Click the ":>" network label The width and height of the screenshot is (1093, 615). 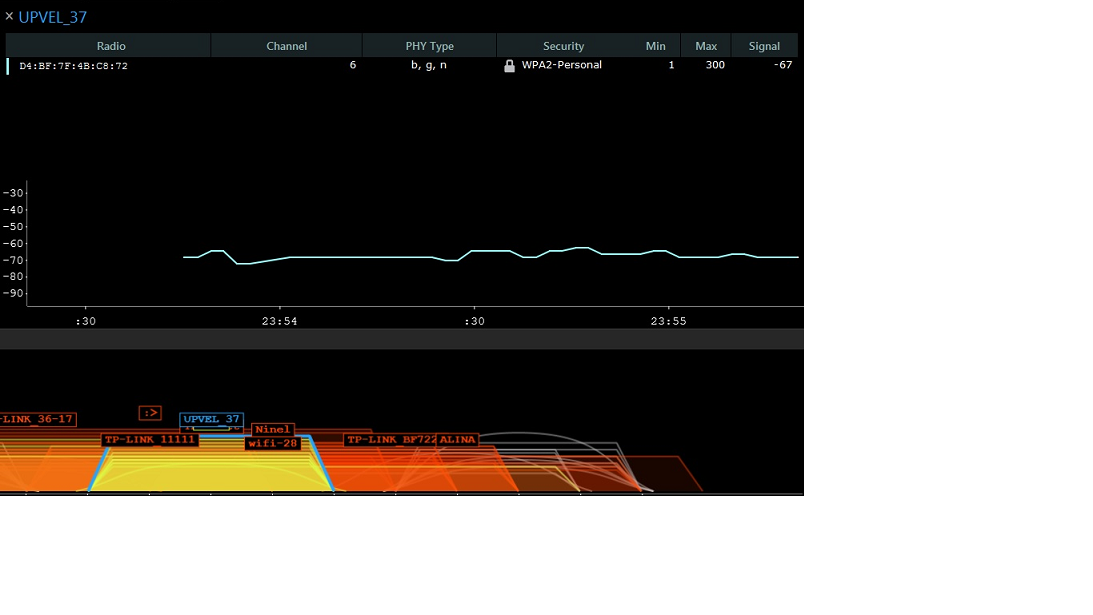[150, 413]
